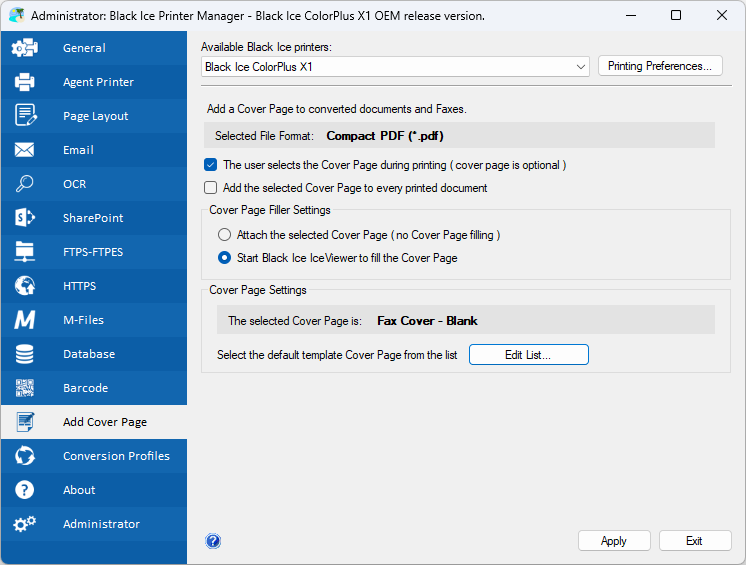This screenshot has width=746, height=565.
Task: Click the Agent Printer icon
Action: pos(25,82)
